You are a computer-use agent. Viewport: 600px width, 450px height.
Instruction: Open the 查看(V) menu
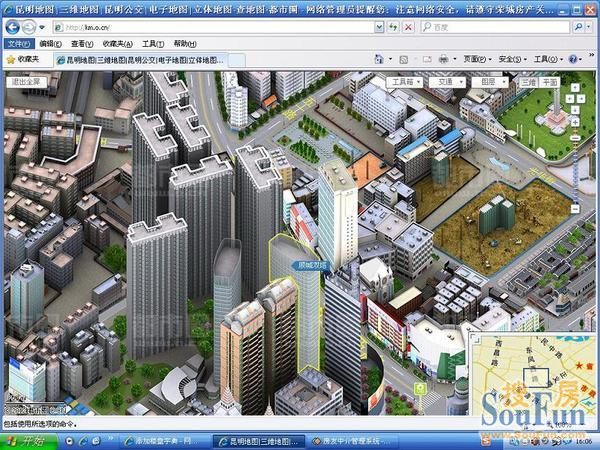pos(78,44)
